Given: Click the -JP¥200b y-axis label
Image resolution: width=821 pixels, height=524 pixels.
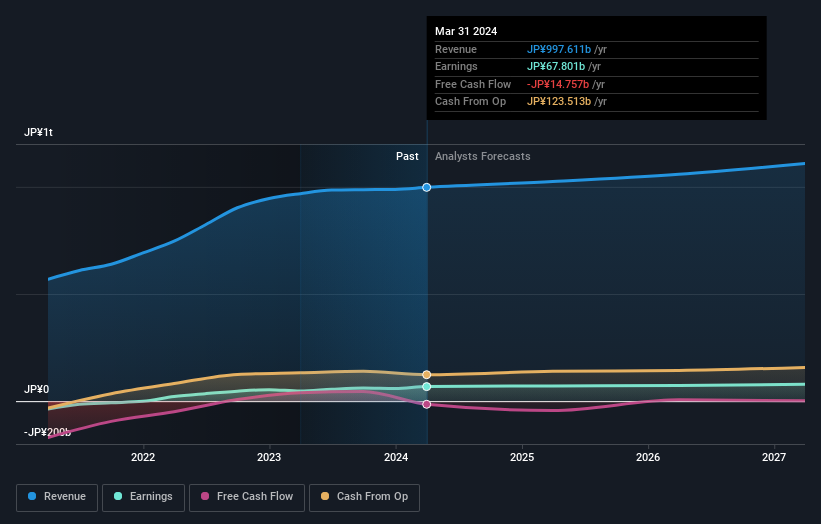Looking at the screenshot, I should pyautogui.click(x=47, y=432).
